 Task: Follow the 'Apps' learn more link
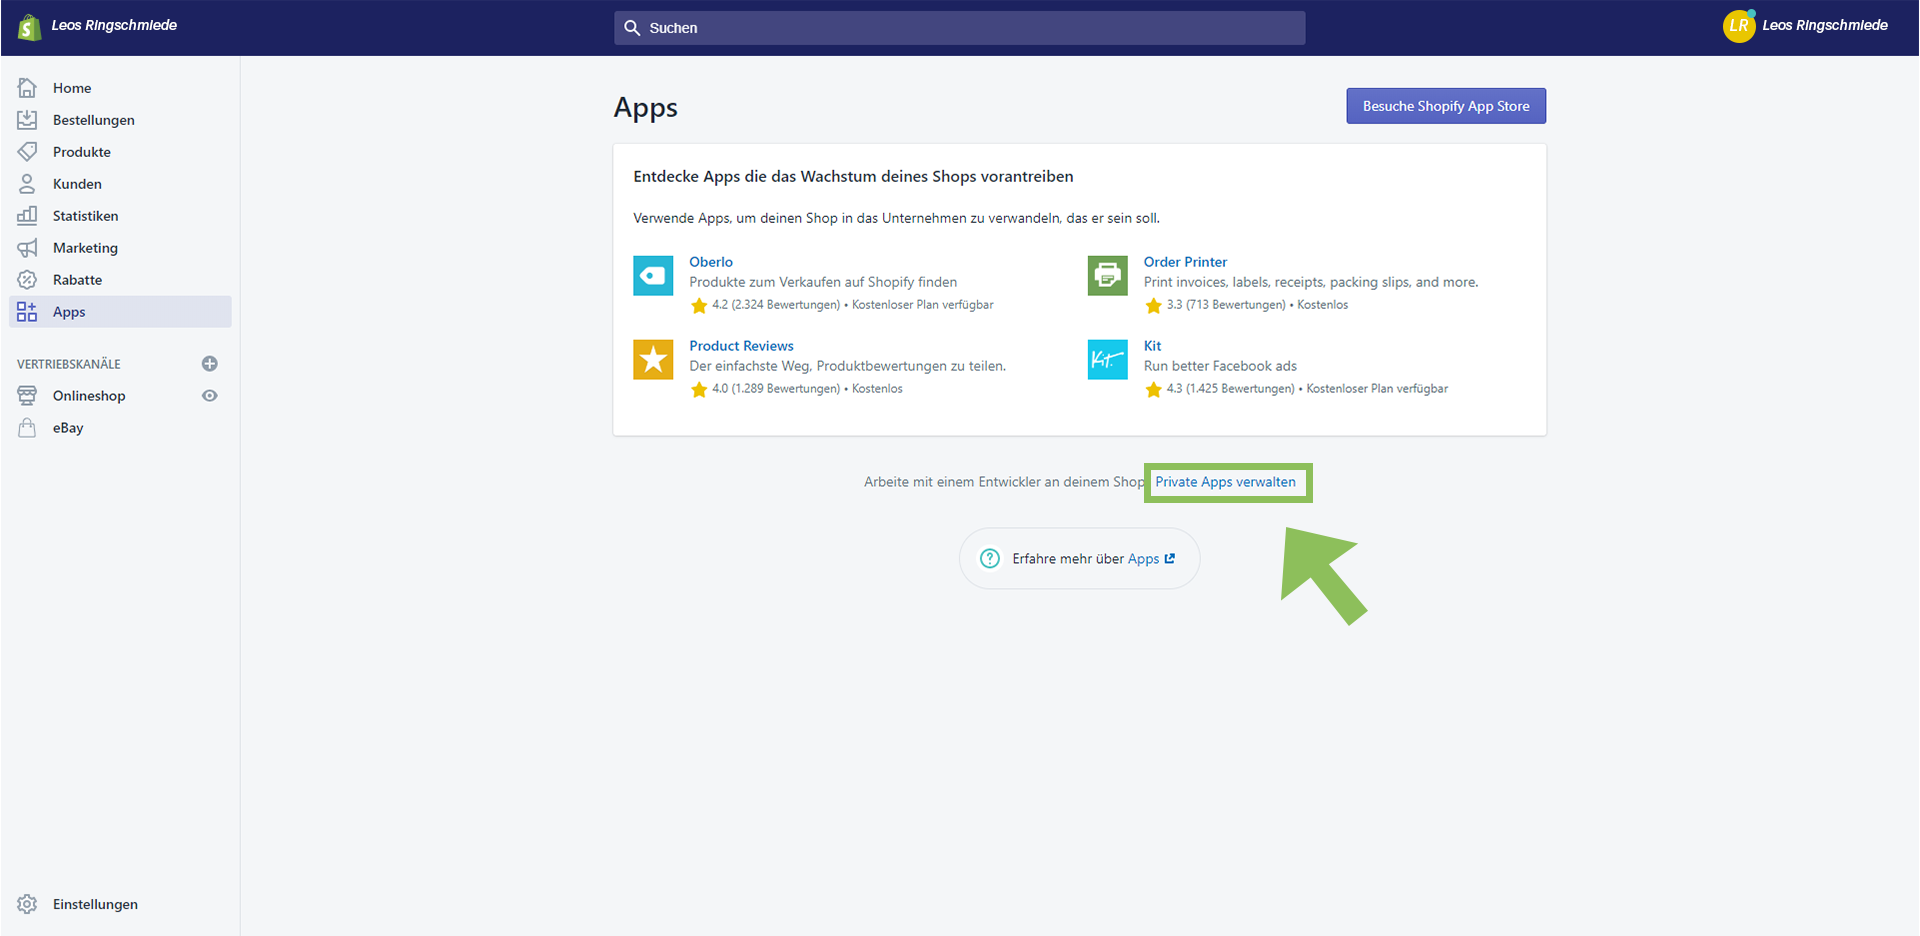[1143, 559]
